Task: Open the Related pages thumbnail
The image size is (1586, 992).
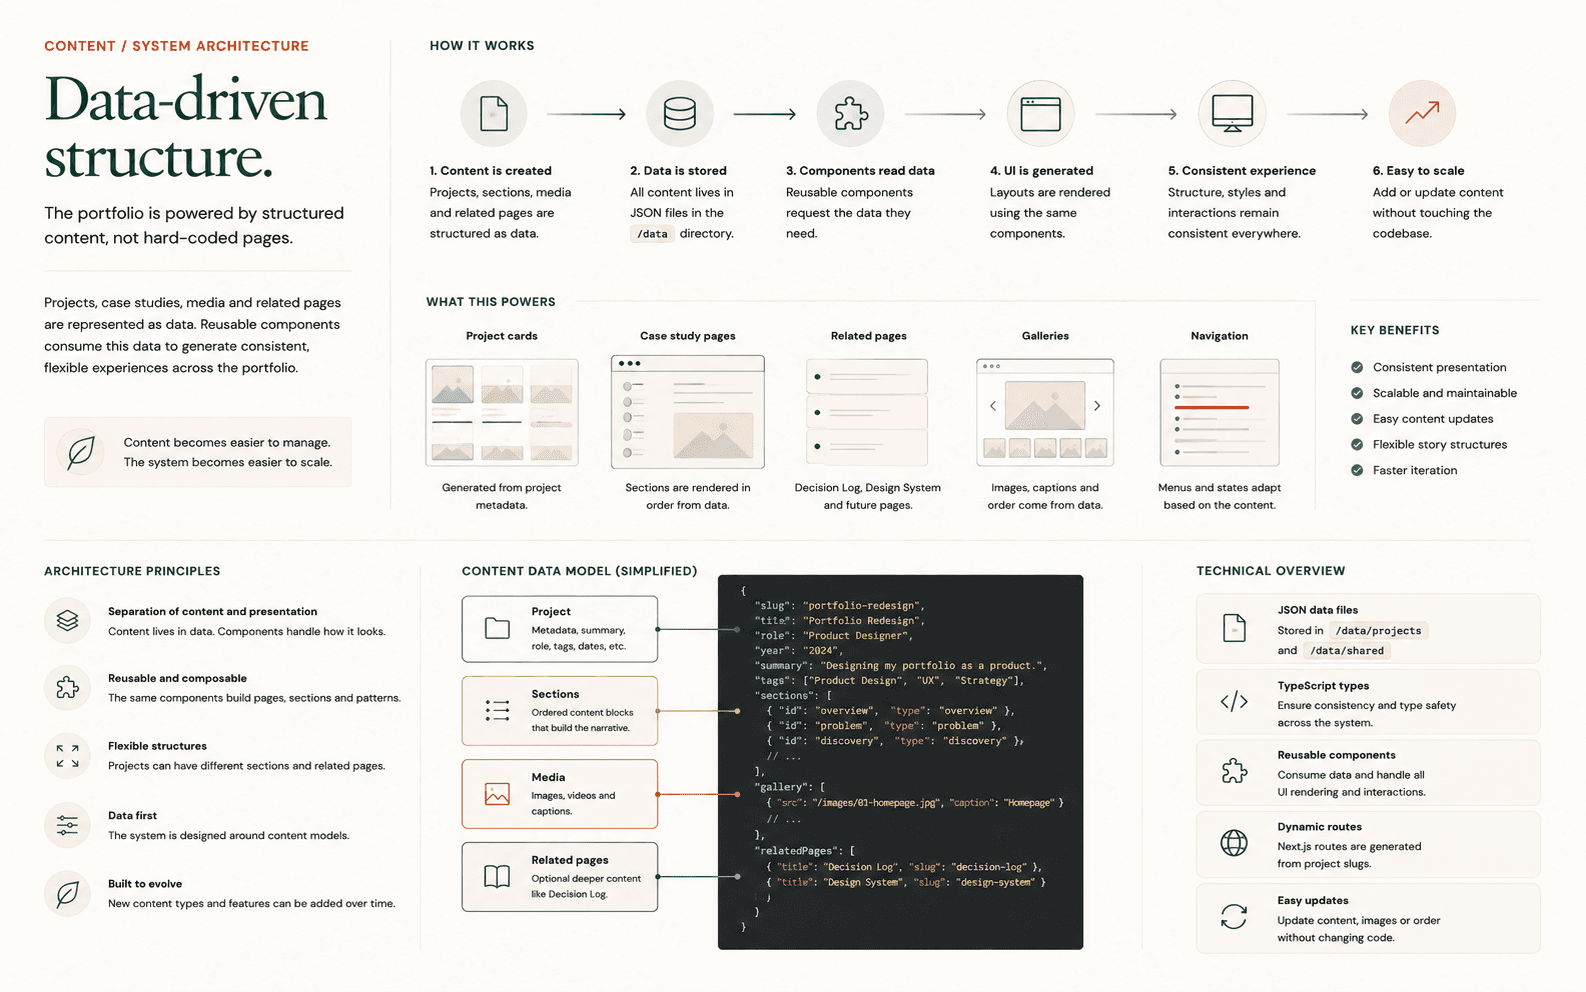Action: coord(867,412)
